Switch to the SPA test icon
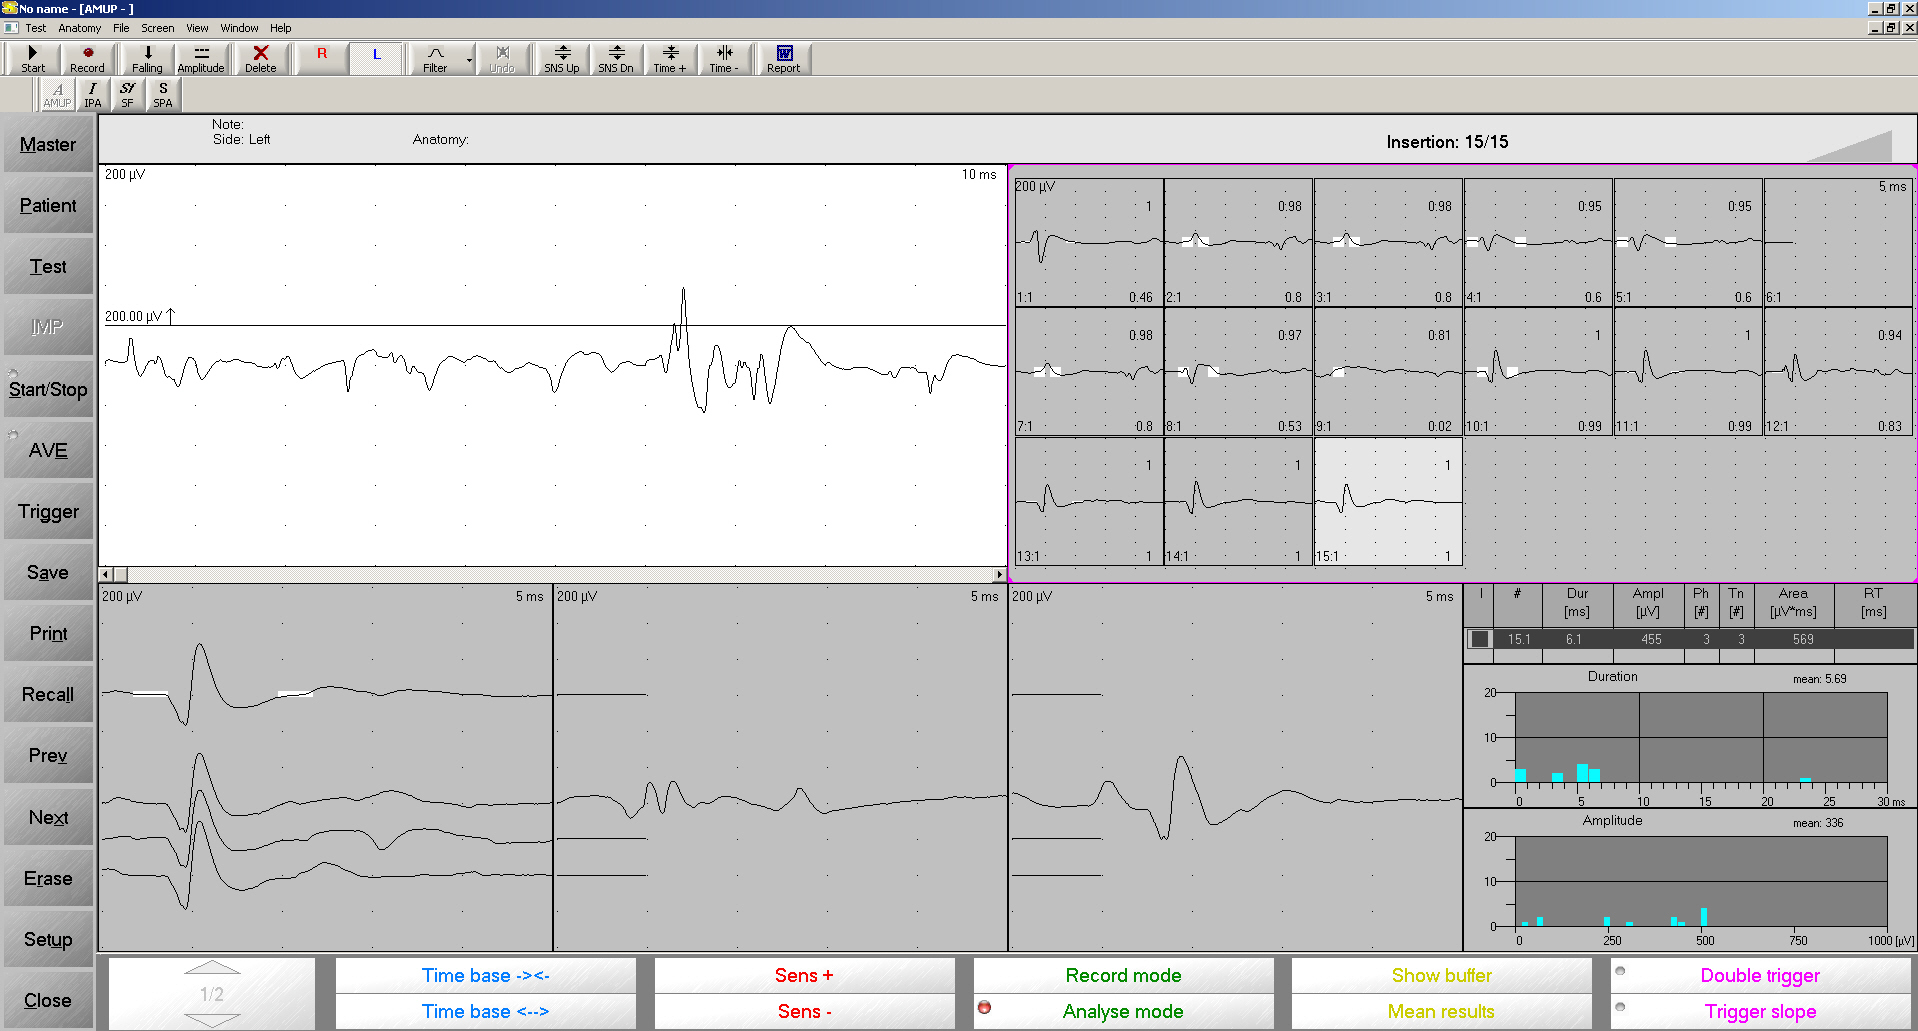This screenshot has height=1031, width=1918. (163, 94)
